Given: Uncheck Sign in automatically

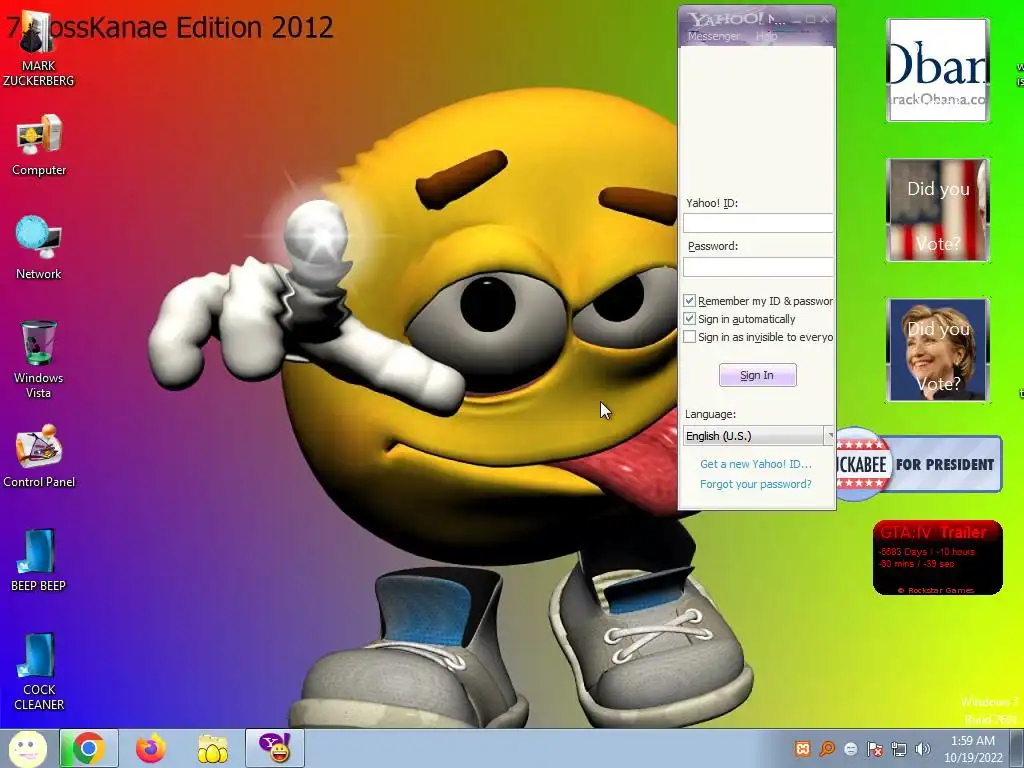Looking at the screenshot, I should pos(689,319).
